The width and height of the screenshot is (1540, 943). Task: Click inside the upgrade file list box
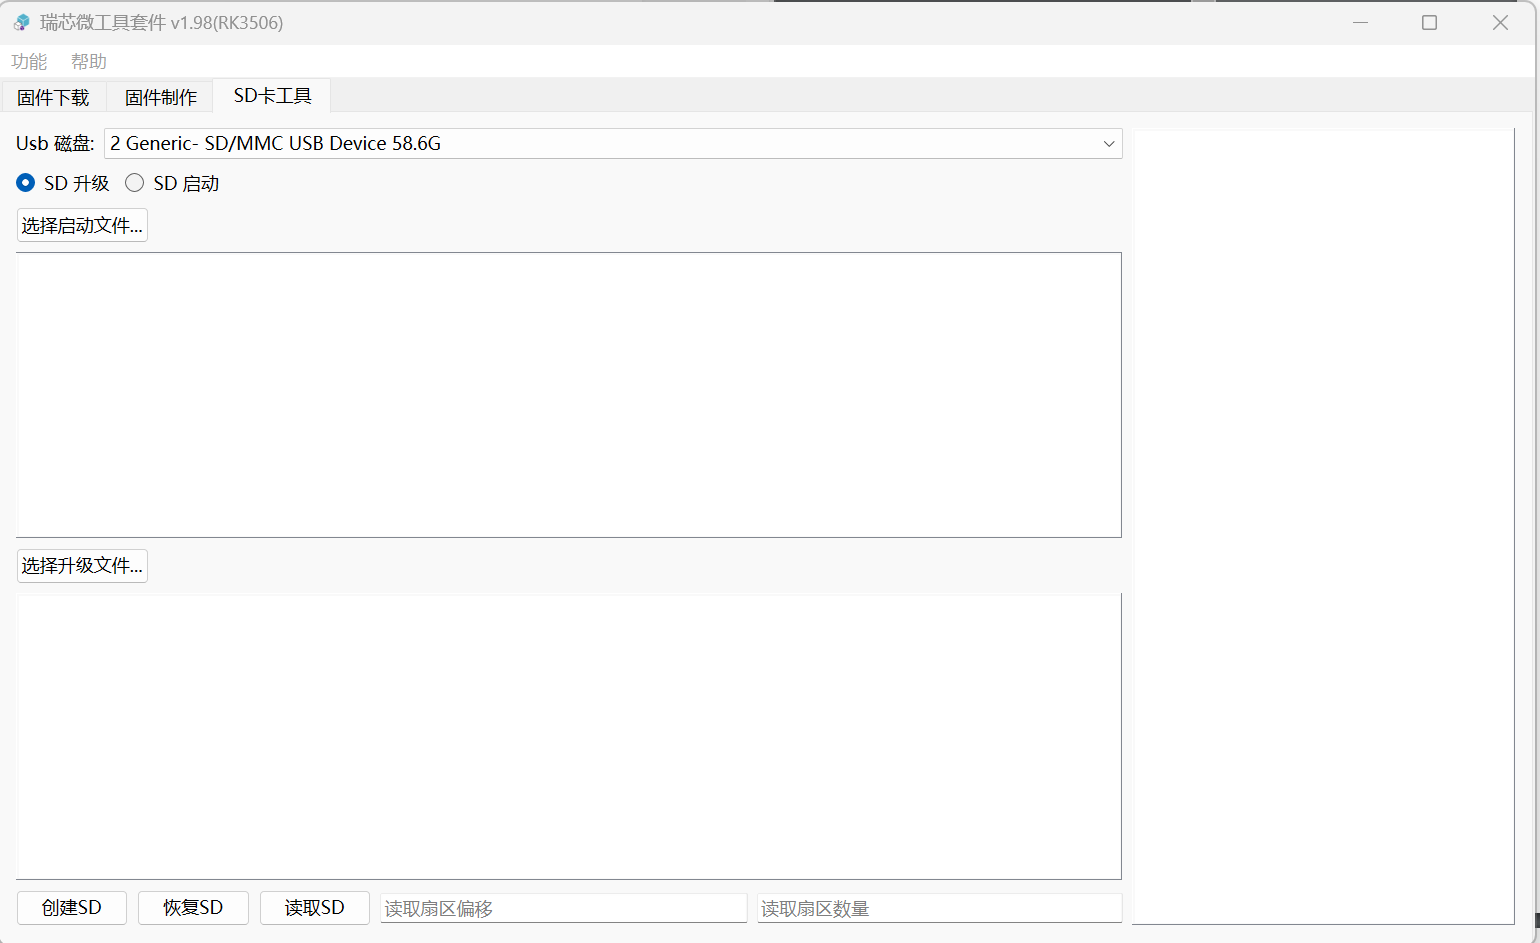pyautogui.click(x=569, y=737)
